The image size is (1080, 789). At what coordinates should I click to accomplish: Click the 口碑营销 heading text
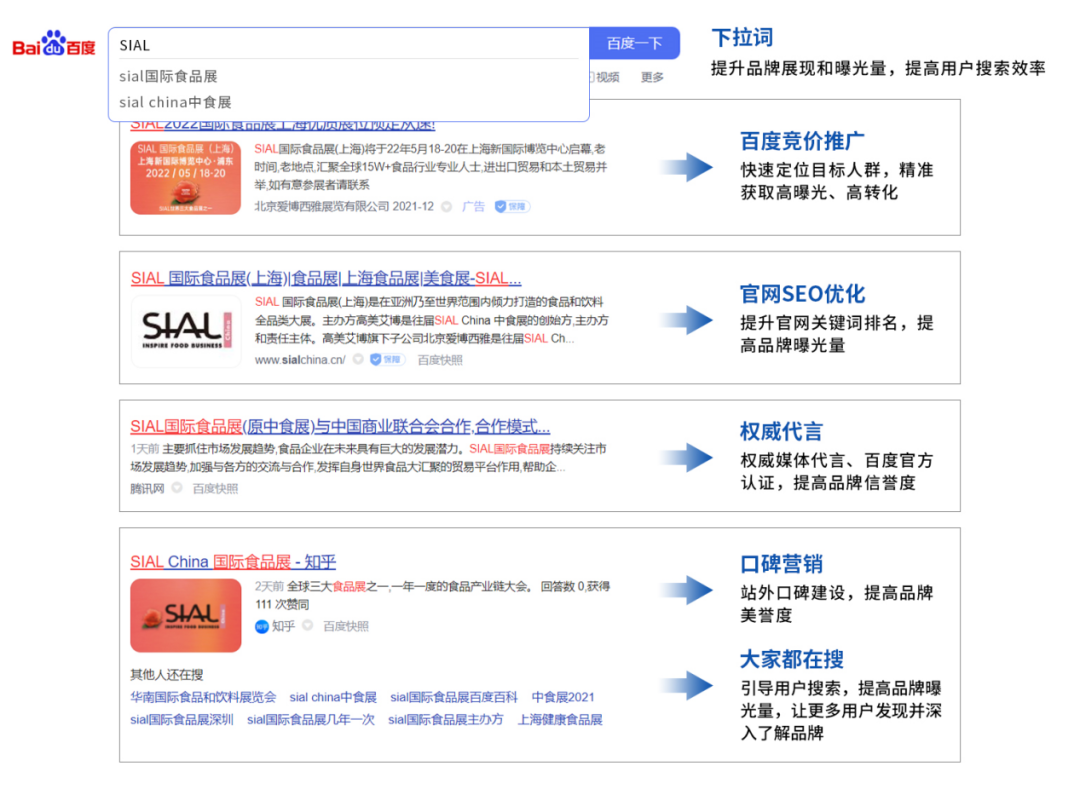781,564
